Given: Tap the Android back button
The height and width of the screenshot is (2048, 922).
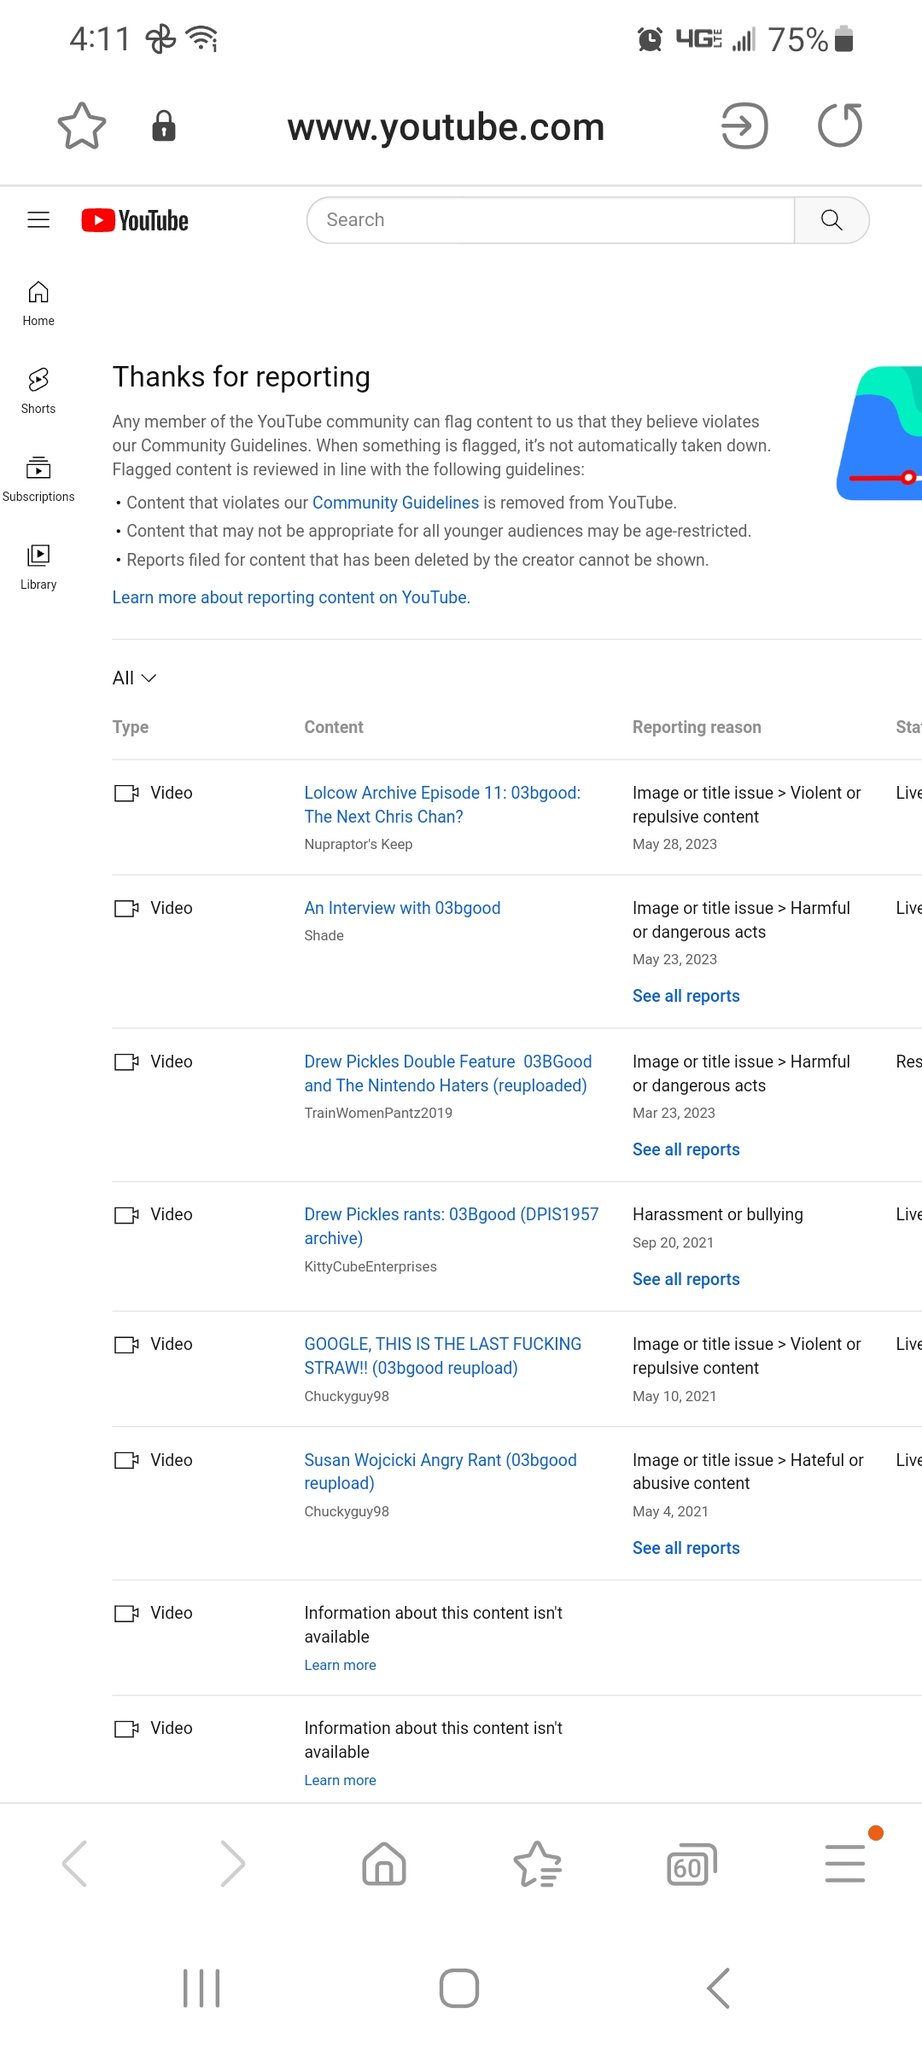Looking at the screenshot, I should [x=718, y=1988].
